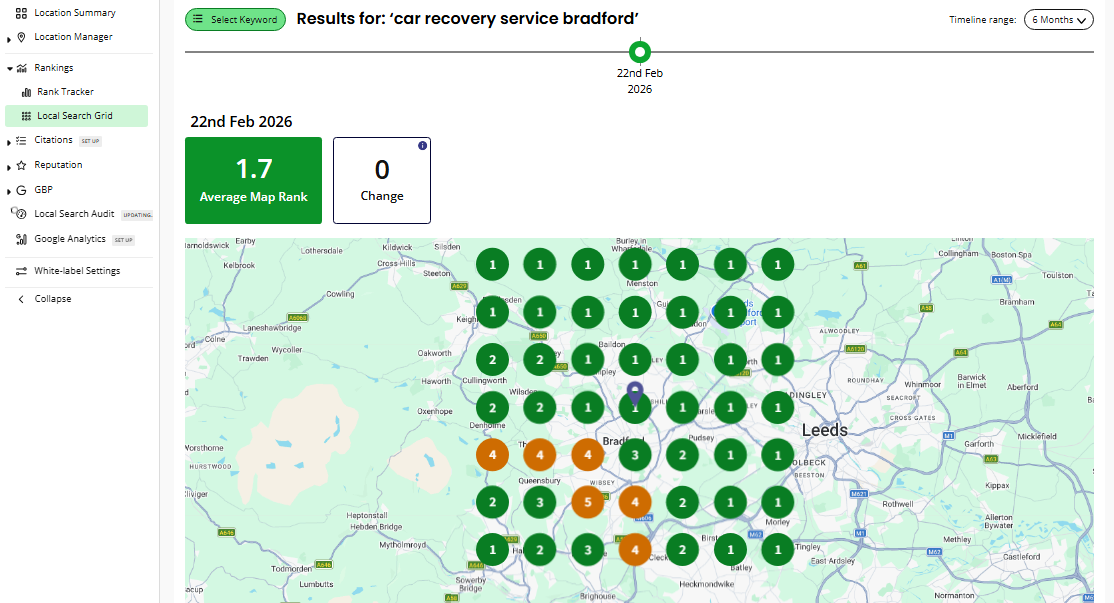This screenshot has width=1114, height=603.
Task: Click the Location Summary grid icon
Action: (21, 13)
